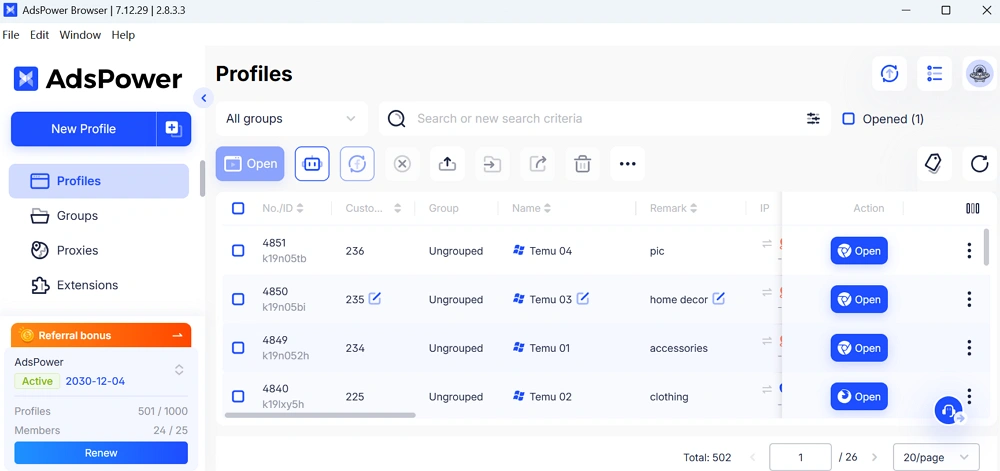Toggle the Opened (1) checkbox
Image resolution: width=1000 pixels, height=471 pixels.
tap(848, 119)
